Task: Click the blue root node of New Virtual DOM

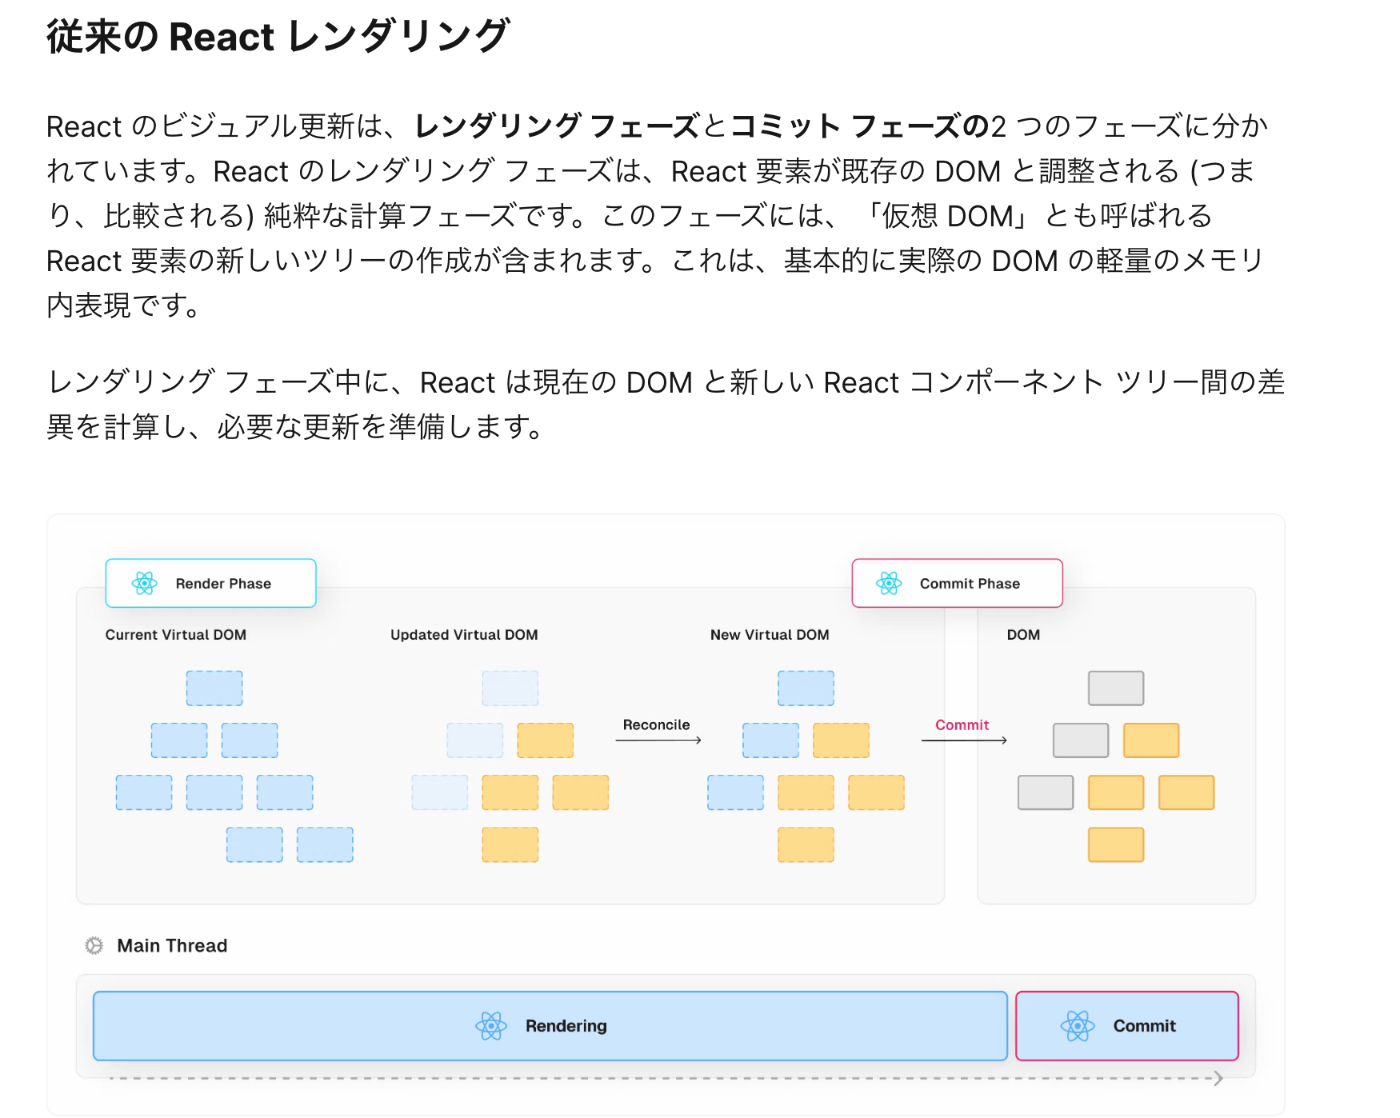Action: tap(806, 688)
